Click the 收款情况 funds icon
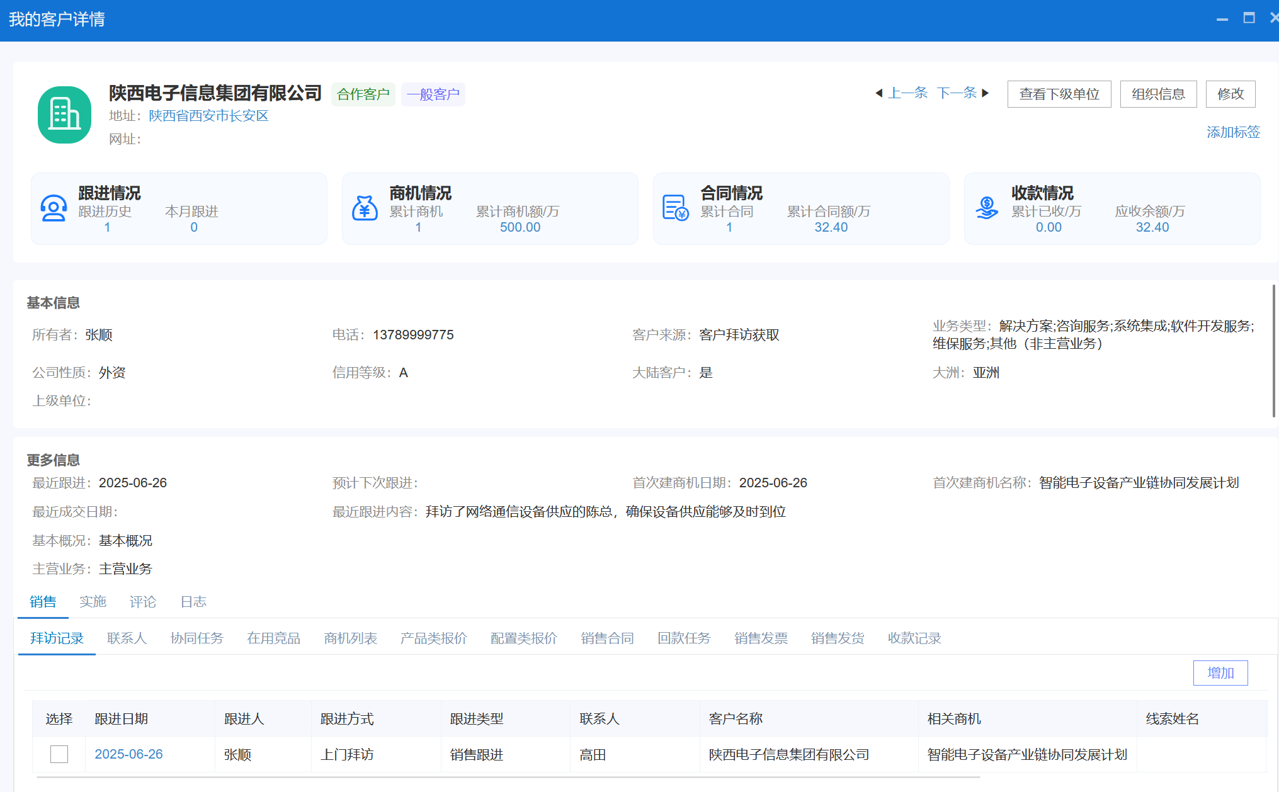1279x792 pixels. (987, 208)
